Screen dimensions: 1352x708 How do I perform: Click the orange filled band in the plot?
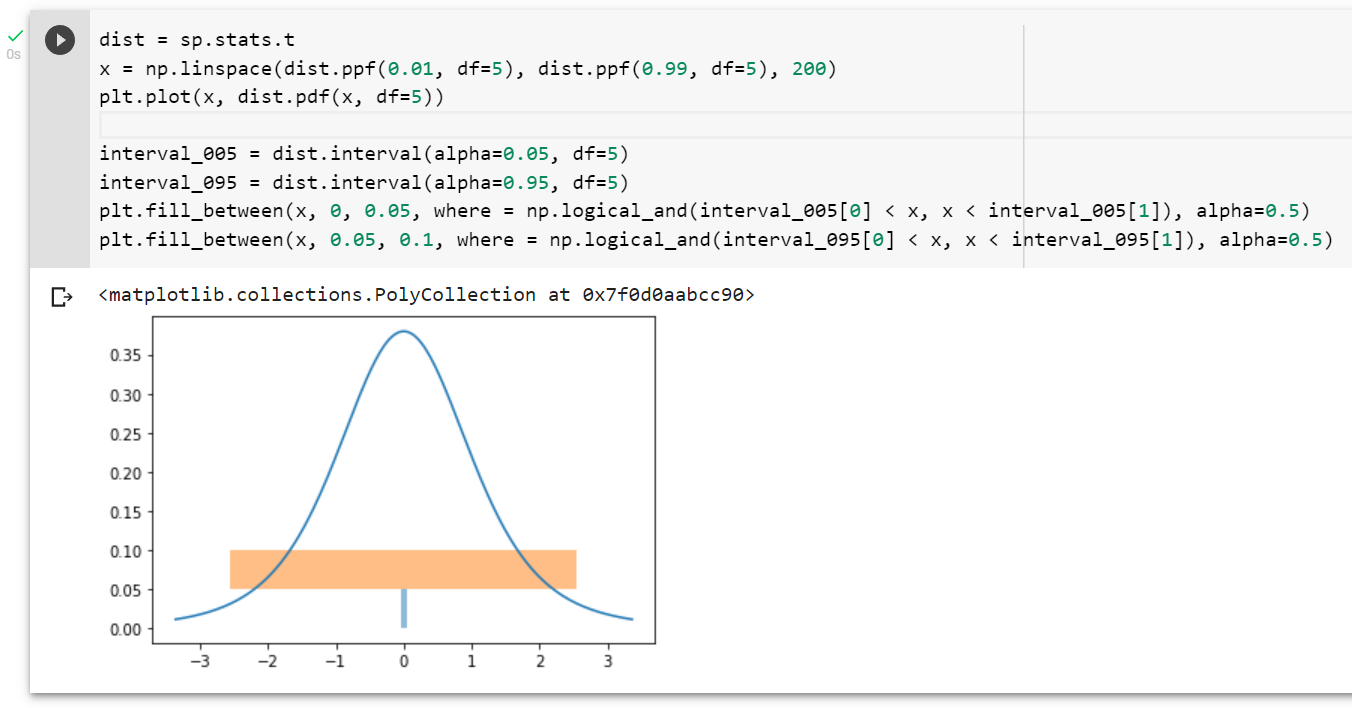coord(400,568)
